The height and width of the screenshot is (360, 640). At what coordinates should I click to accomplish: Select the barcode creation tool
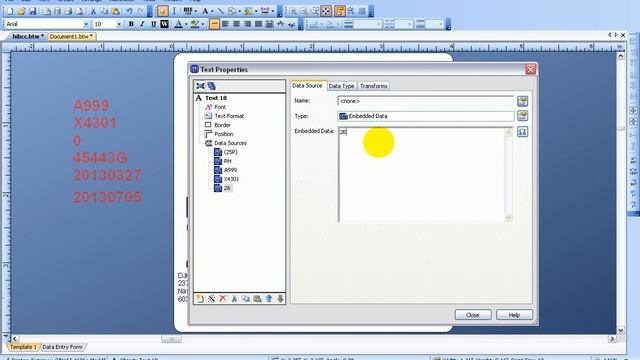187,11
